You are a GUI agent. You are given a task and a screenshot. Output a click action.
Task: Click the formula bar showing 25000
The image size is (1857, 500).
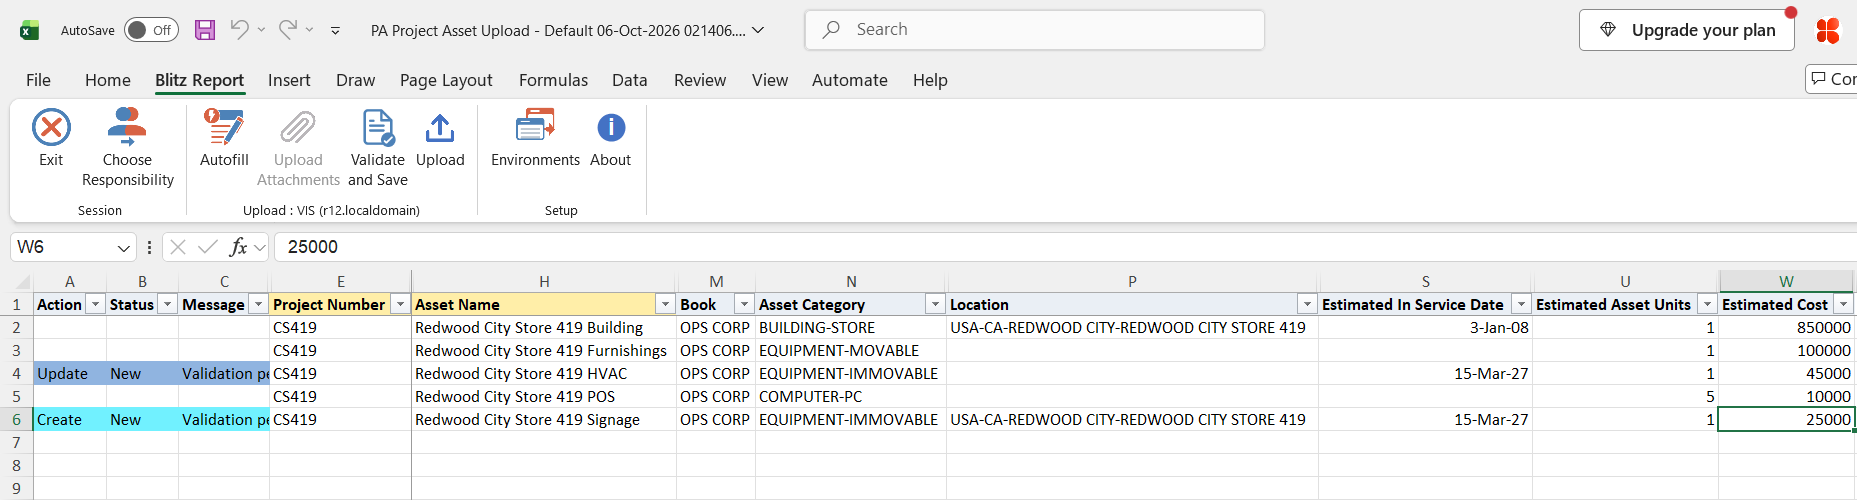tap(1065, 247)
